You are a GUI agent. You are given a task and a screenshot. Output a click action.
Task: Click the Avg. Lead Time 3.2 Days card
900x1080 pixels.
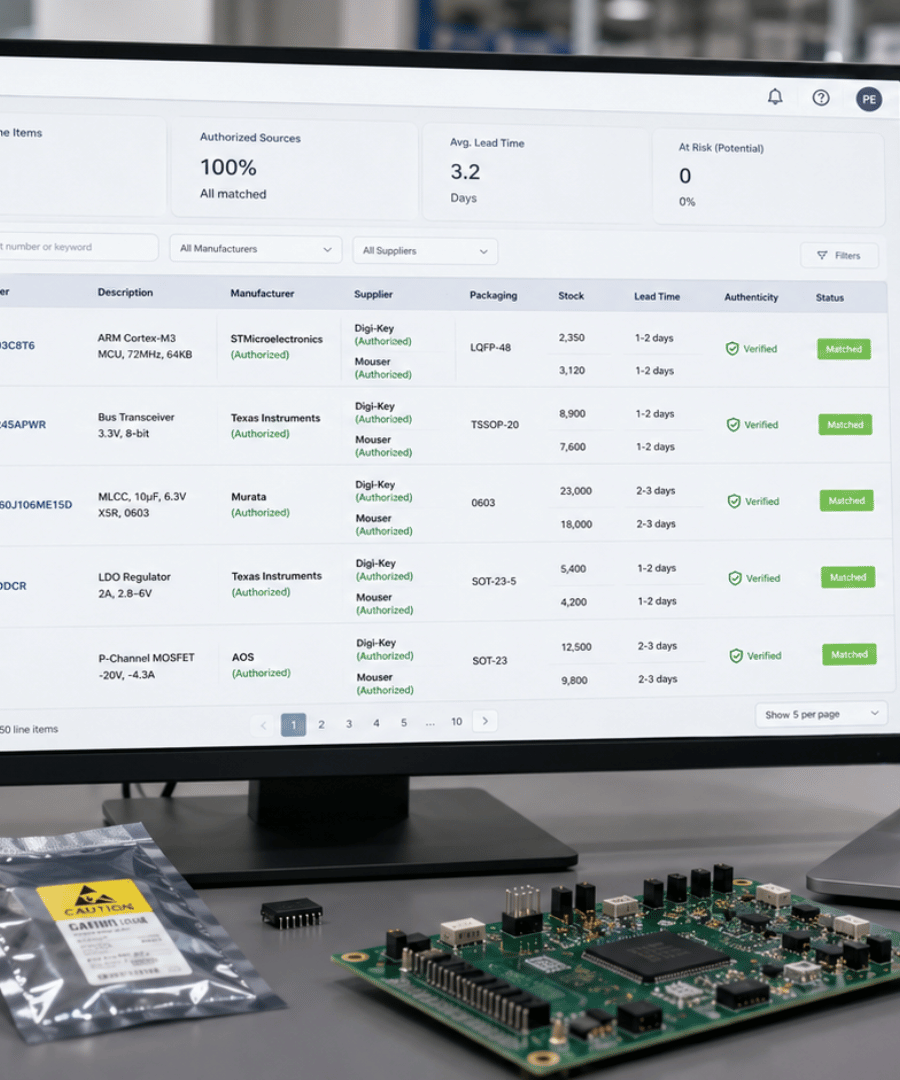(536, 172)
